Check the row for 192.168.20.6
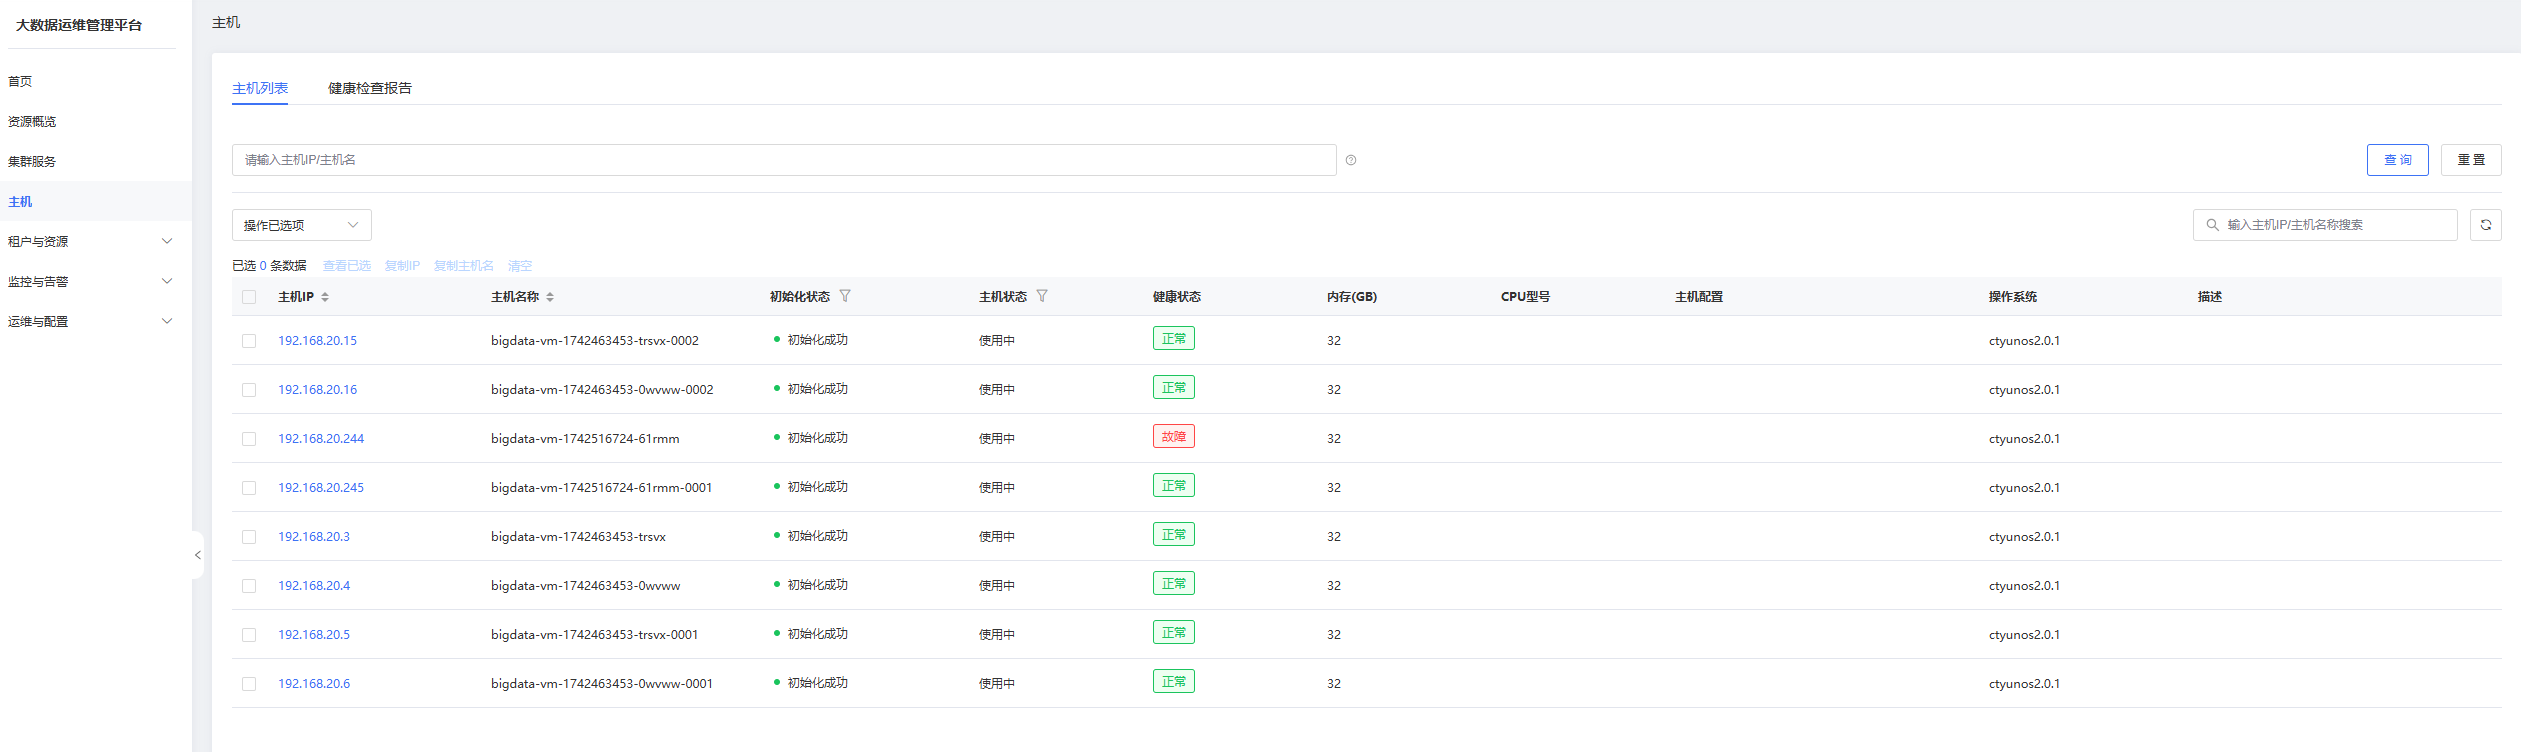This screenshot has width=2521, height=752. (249, 684)
